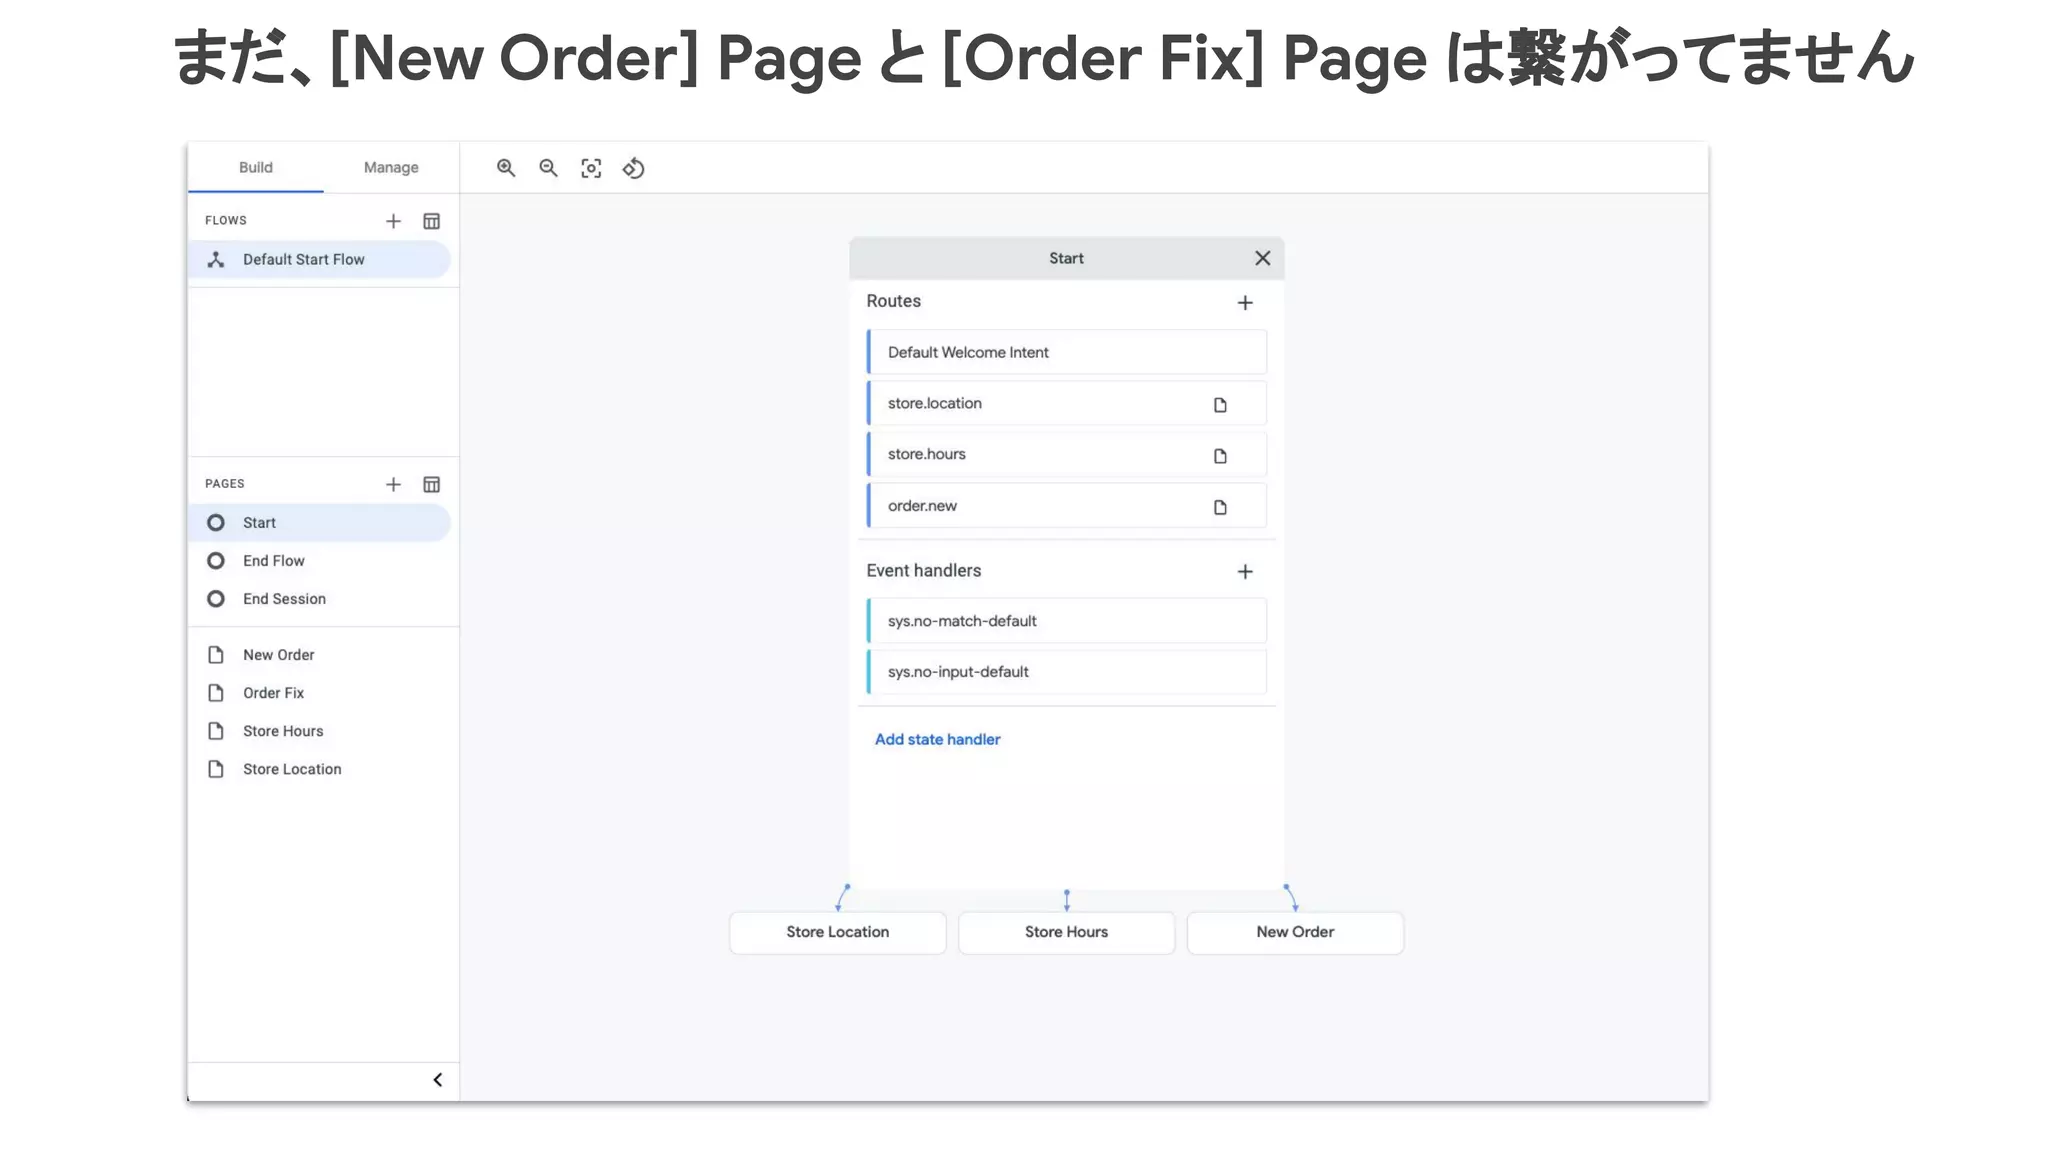Open the sys.no-match-default event handler
Viewport: 2048px width, 1152px height.
[x=1066, y=620]
